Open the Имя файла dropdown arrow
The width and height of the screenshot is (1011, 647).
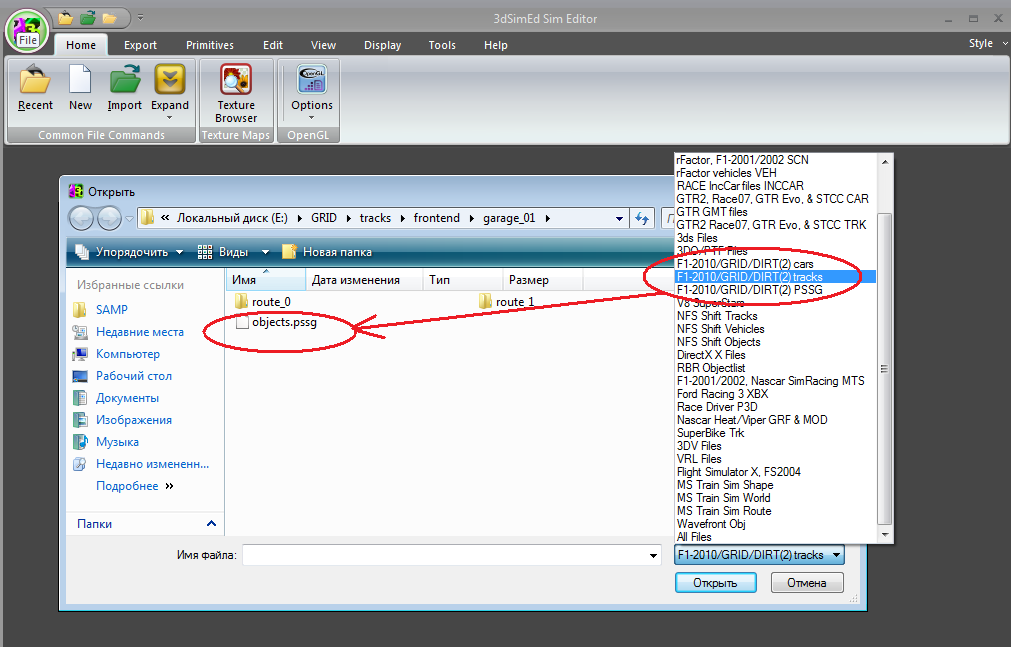click(x=653, y=555)
